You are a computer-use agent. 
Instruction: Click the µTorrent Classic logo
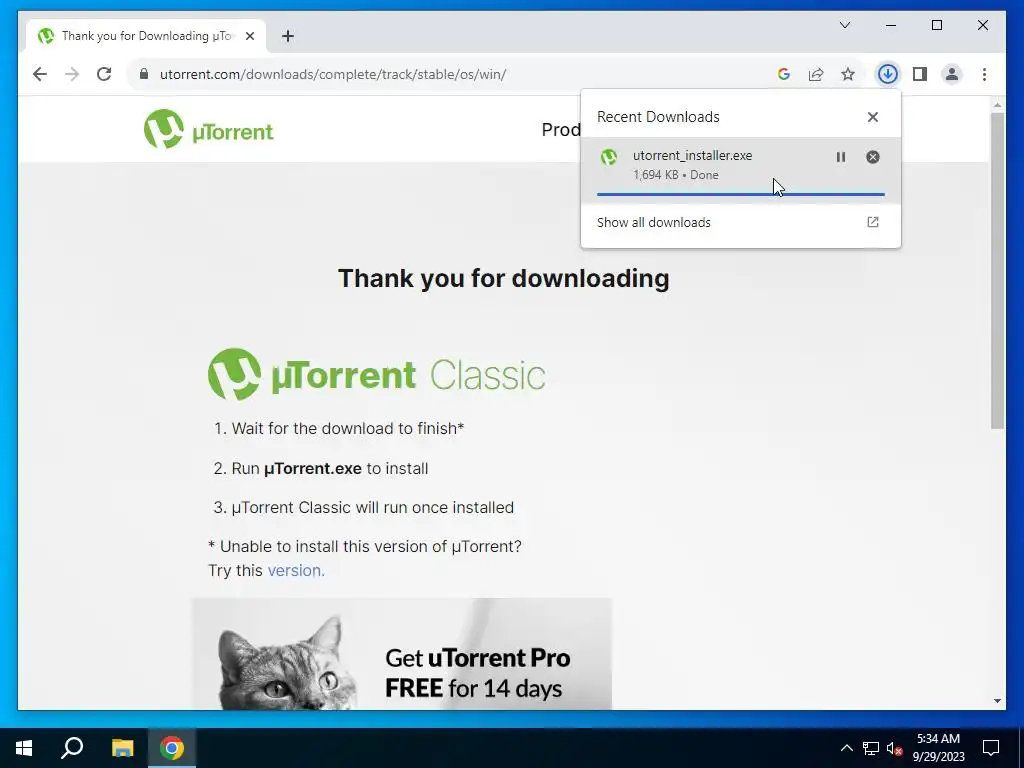(x=376, y=374)
